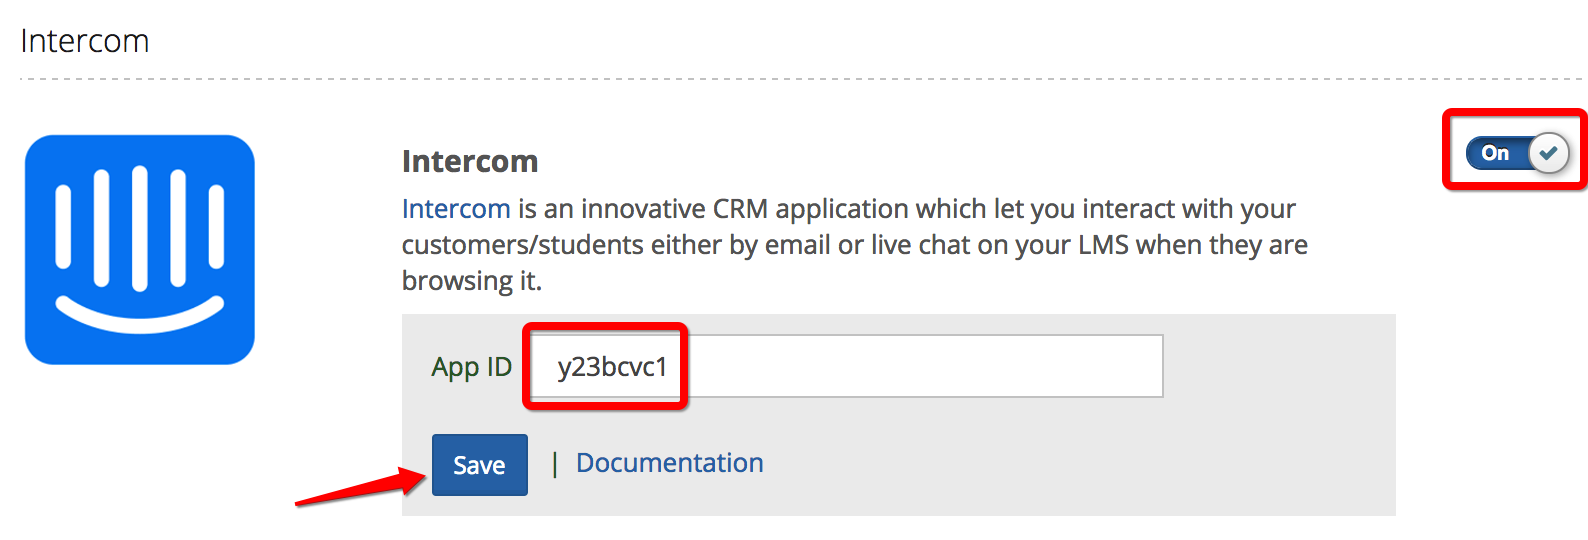
Task: Click the checkmark knob on the toggle
Action: (1548, 153)
